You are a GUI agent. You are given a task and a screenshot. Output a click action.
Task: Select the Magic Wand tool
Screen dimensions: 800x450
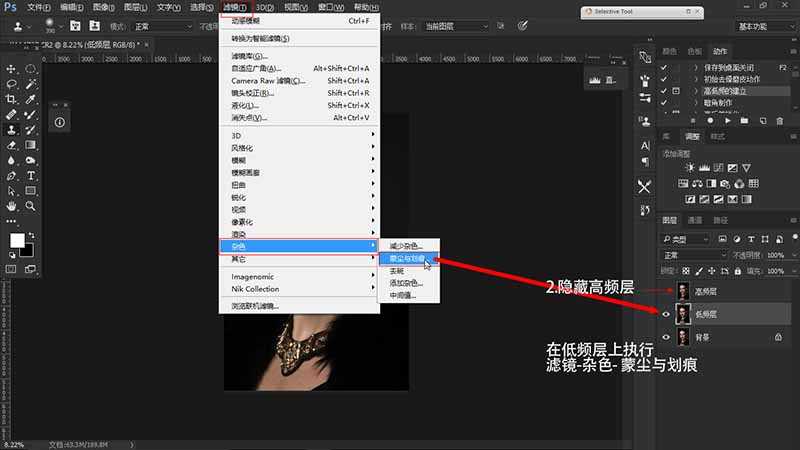[31, 84]
